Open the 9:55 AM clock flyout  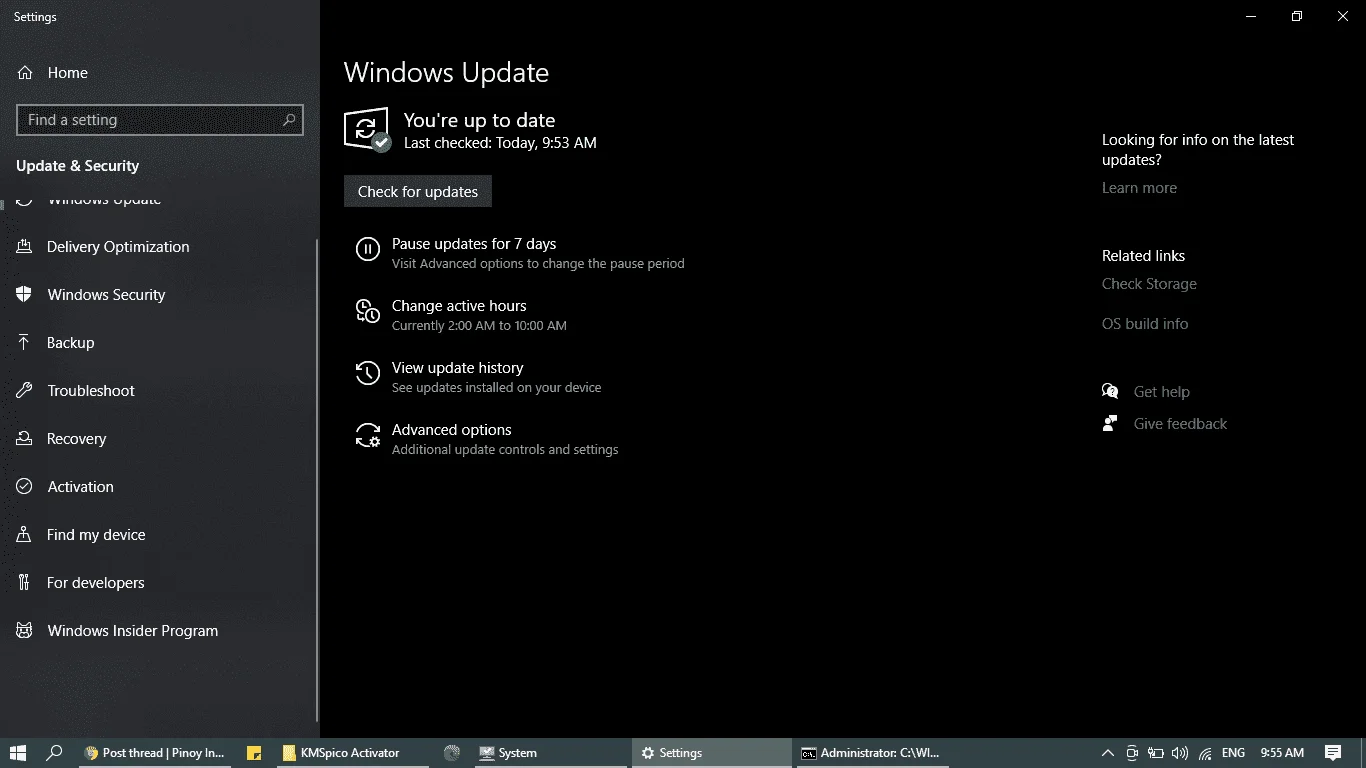coord(1282,753)
